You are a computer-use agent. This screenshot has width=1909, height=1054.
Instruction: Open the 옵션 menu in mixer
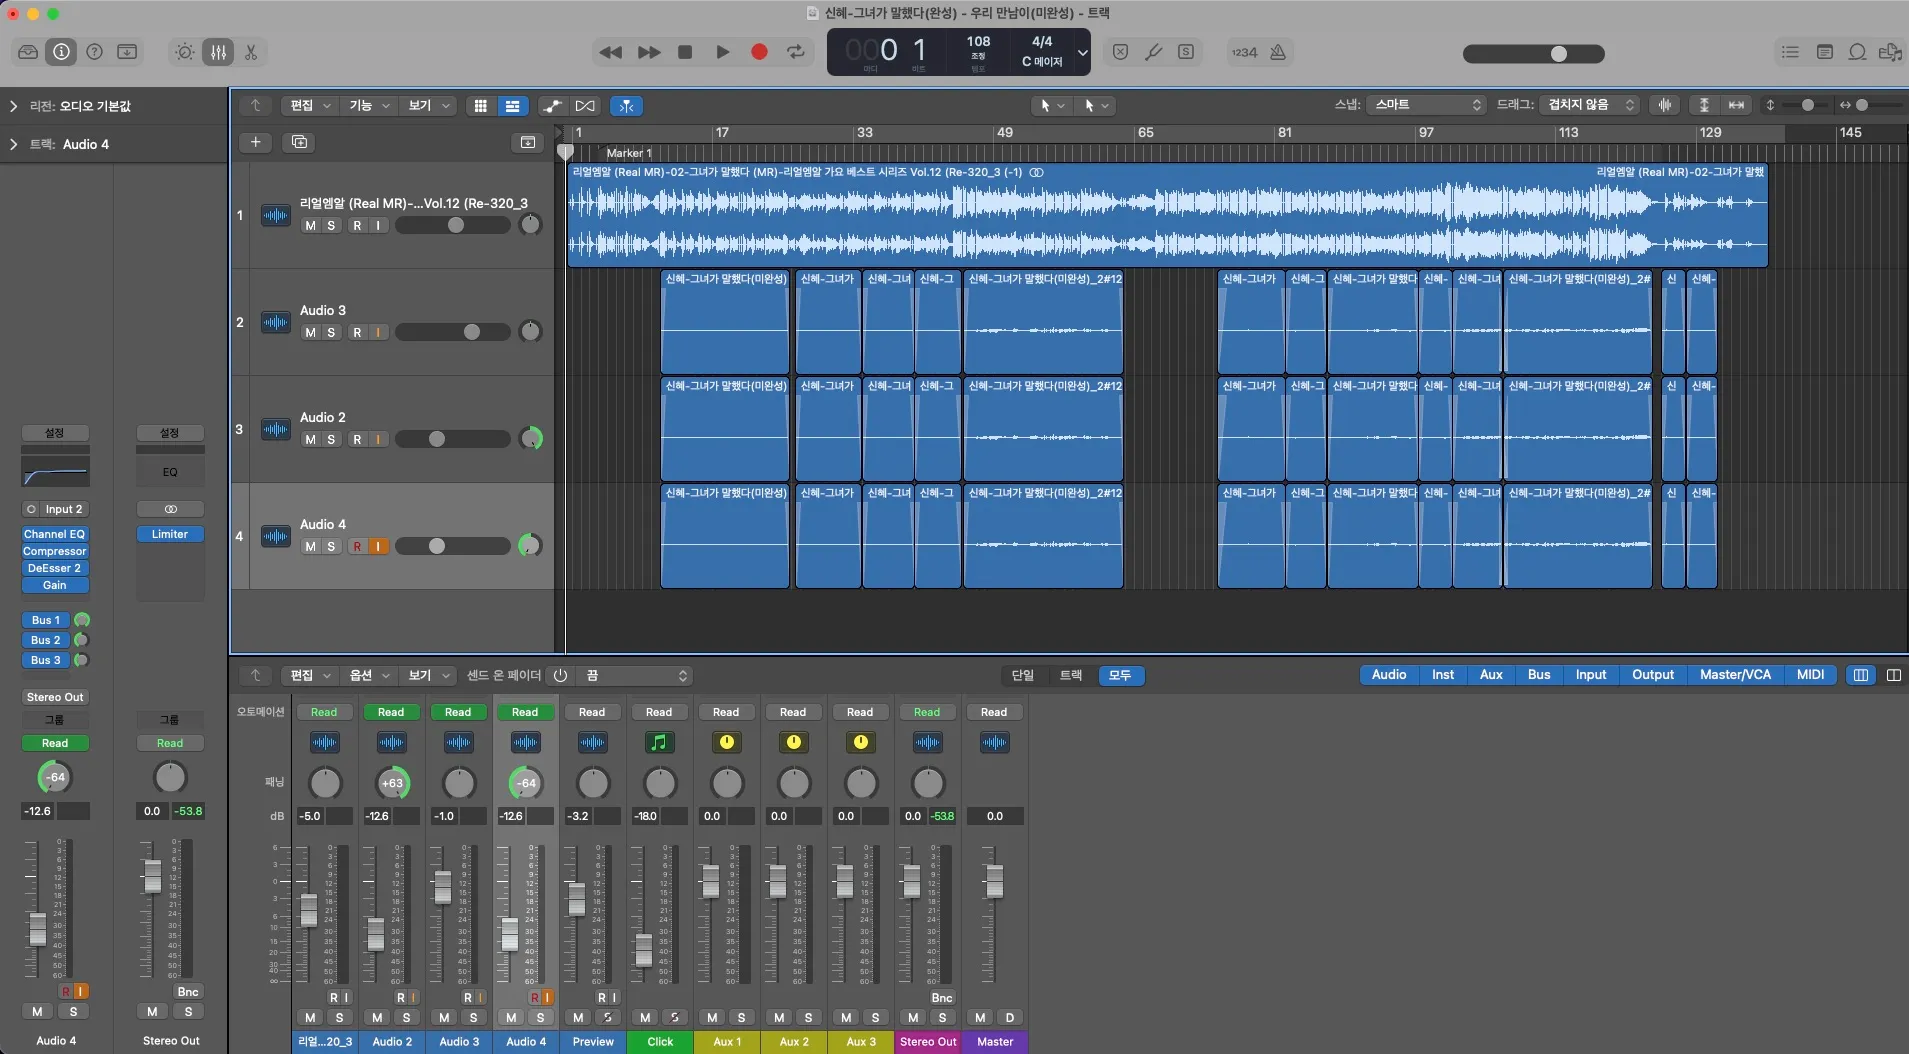click(x=369, y=676)
